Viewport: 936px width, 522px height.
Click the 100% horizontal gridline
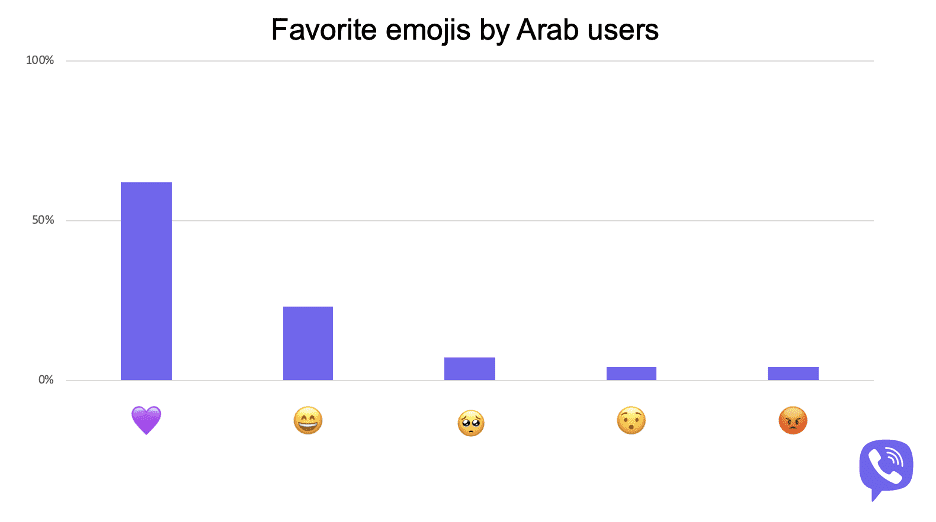point(470,60)
